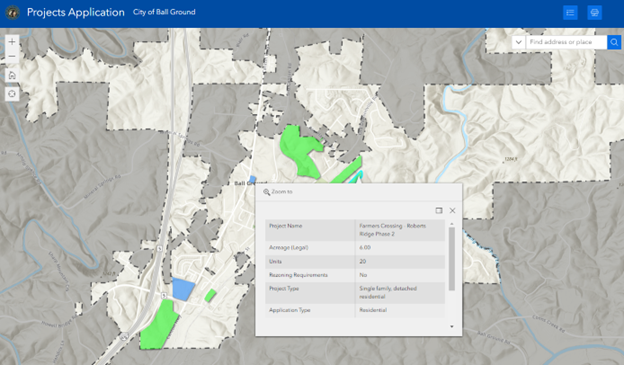This screenshot has width=624, height=365.
Task: Focus the Find address or place field
Action: coord(566,42)
